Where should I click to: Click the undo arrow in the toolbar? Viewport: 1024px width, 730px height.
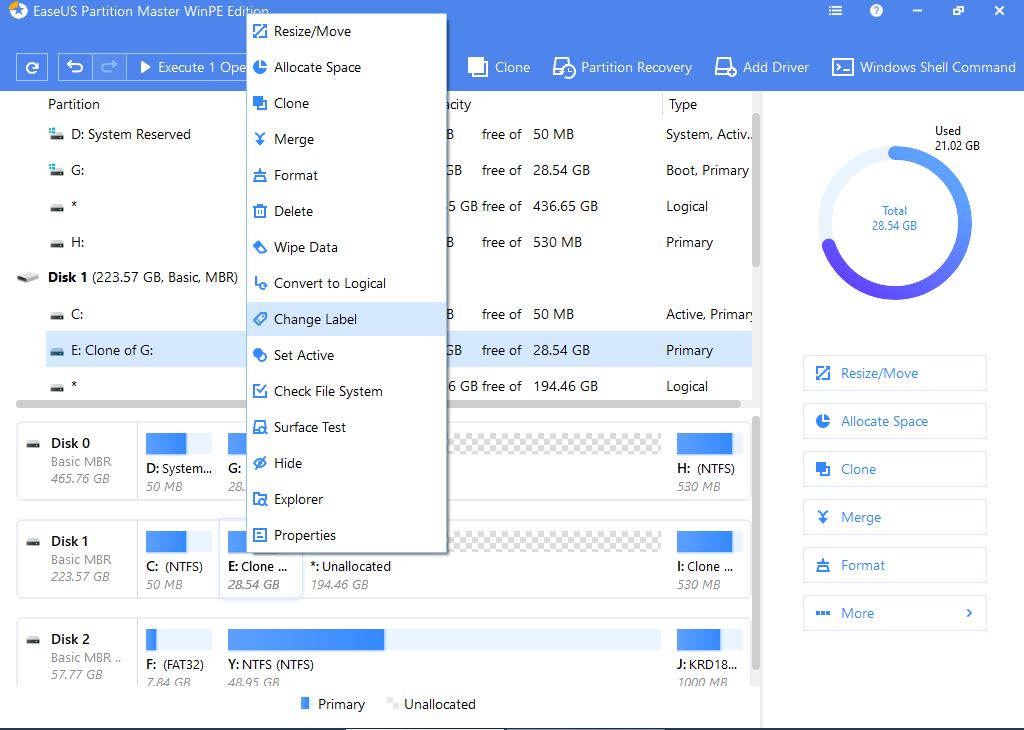75,67
